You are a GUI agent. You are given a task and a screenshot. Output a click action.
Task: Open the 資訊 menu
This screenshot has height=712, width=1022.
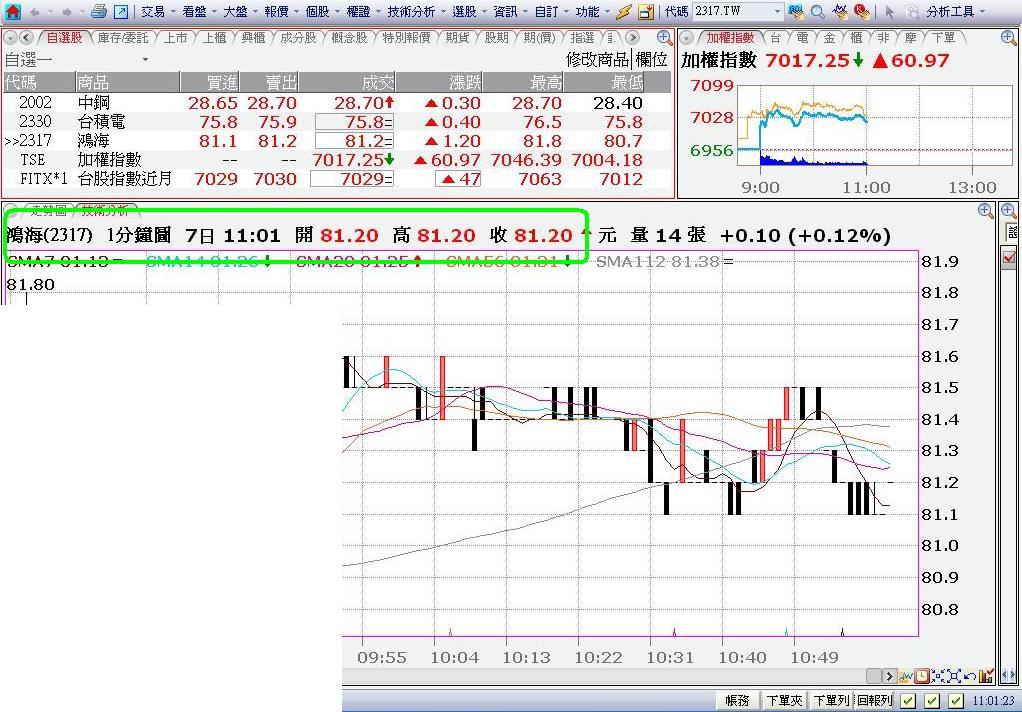(x=510, y=11)
